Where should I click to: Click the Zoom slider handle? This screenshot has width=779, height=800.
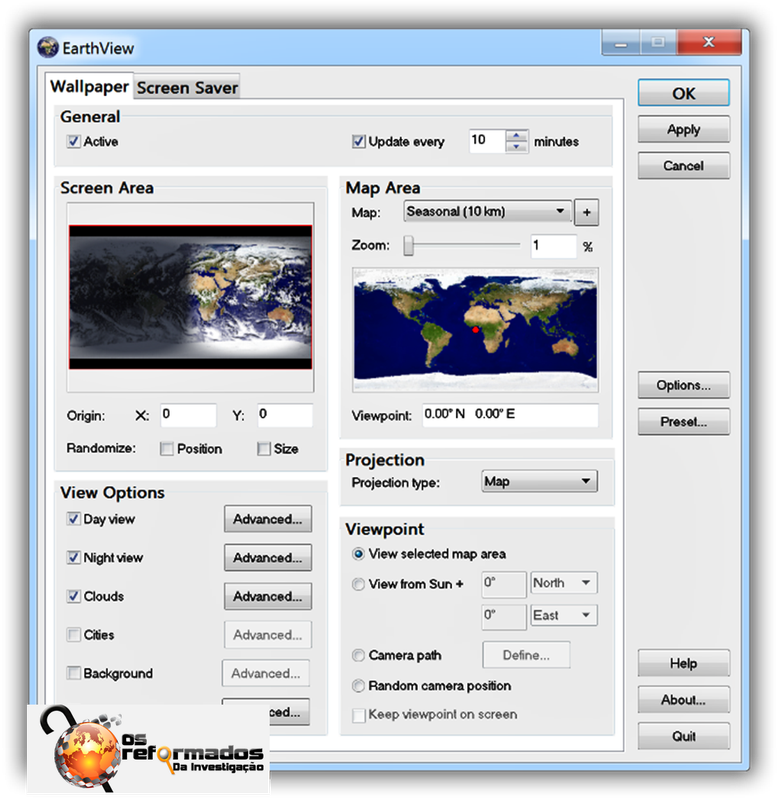pos(408,245)
